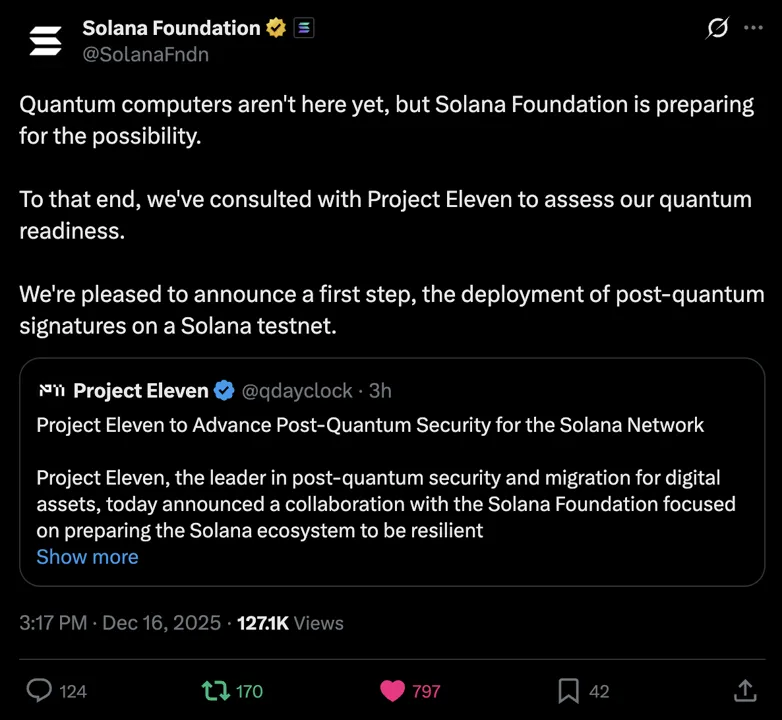Click the Solana Foundation profile avatar

coord(45,41)
